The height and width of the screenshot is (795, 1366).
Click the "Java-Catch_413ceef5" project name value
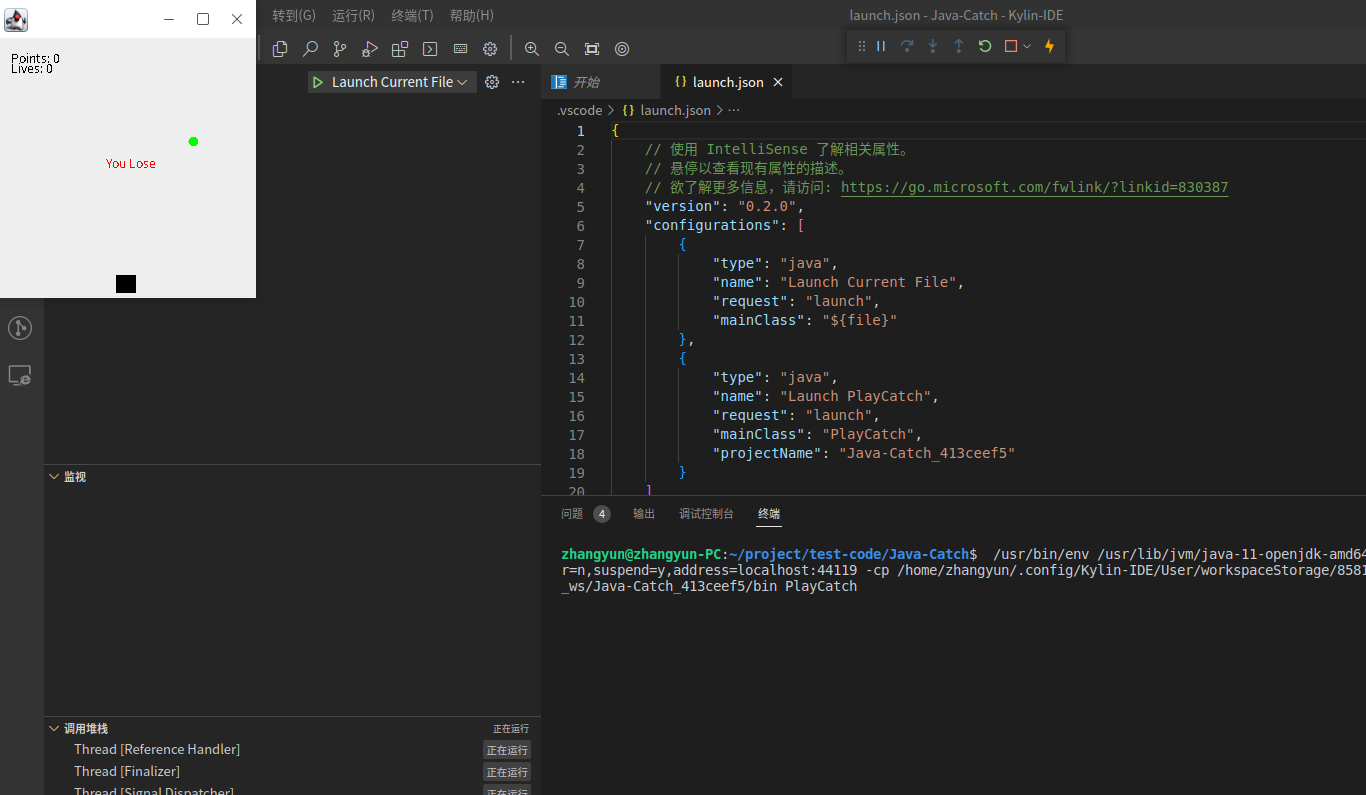coord(927,453)
